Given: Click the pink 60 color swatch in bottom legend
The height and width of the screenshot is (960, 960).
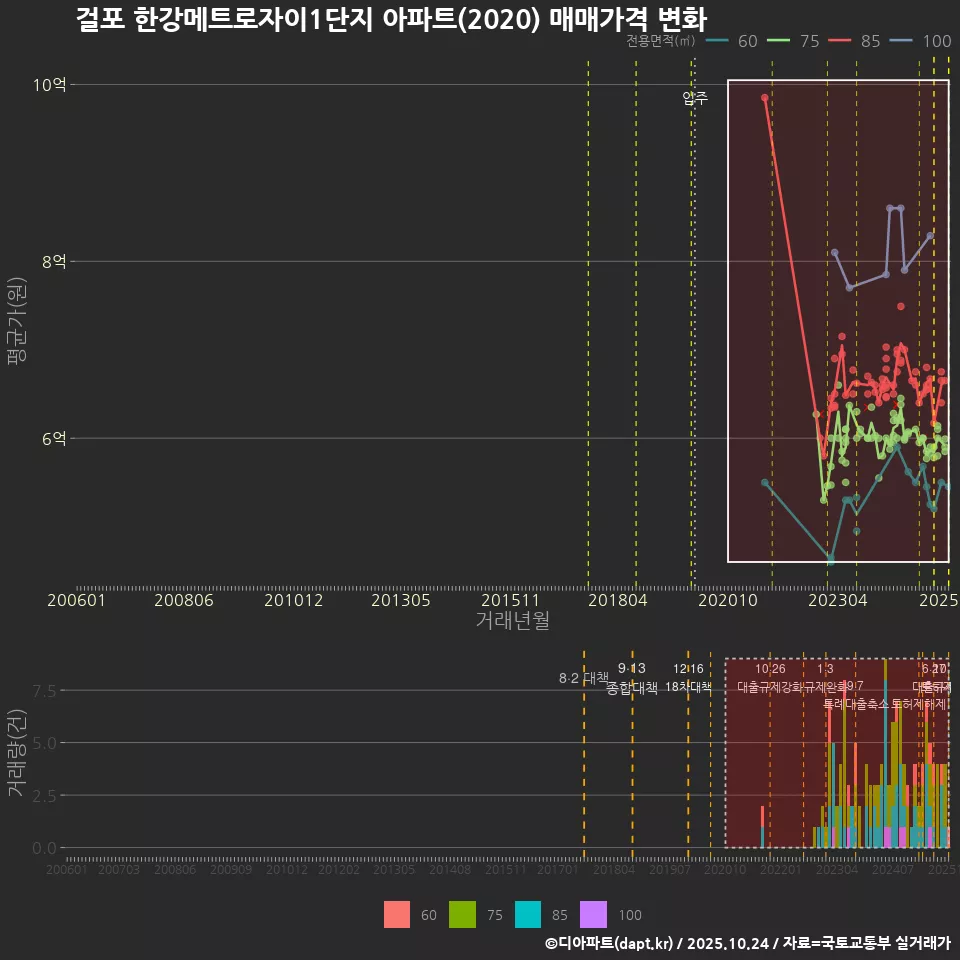Looking at the screenshot, I should click(397, 914).
